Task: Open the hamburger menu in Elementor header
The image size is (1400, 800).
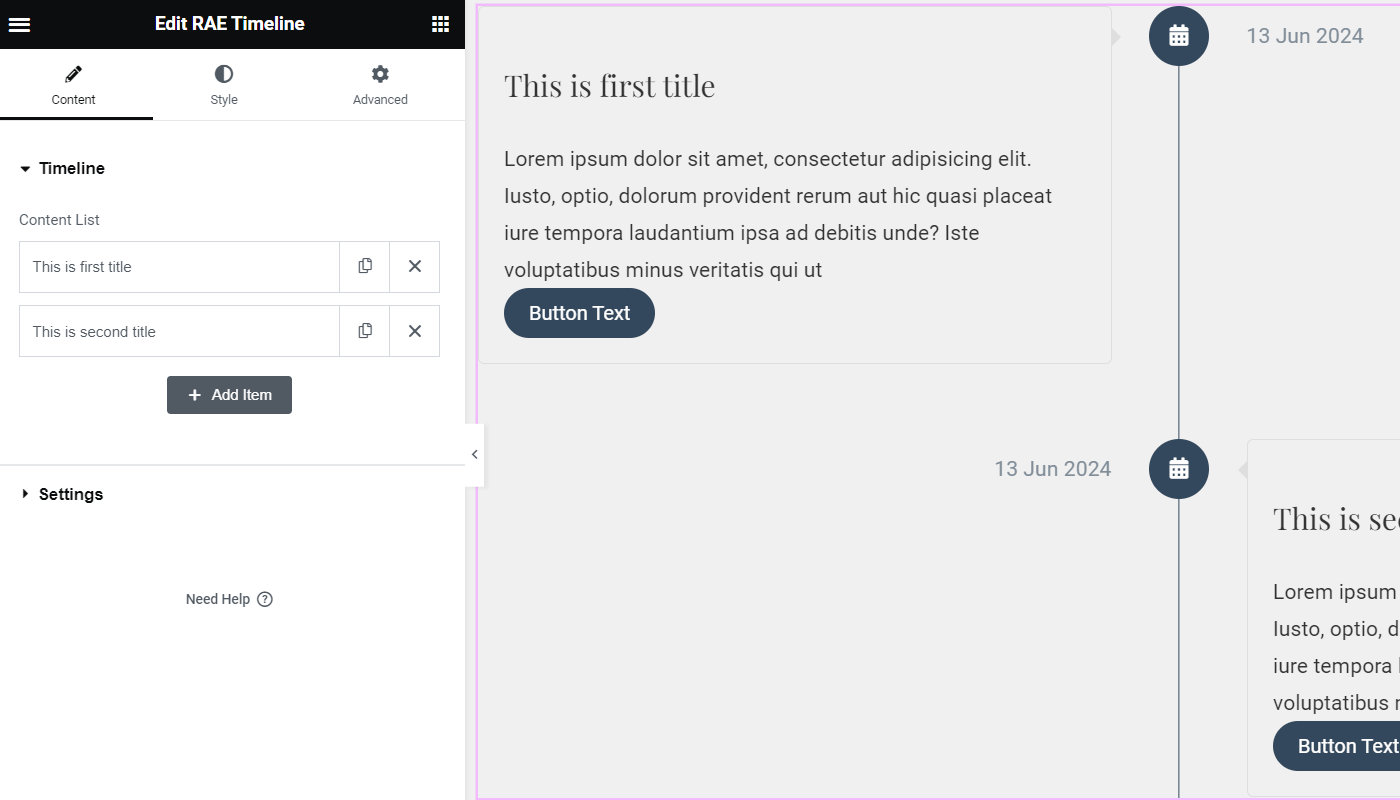Action: tap(19, 24)
